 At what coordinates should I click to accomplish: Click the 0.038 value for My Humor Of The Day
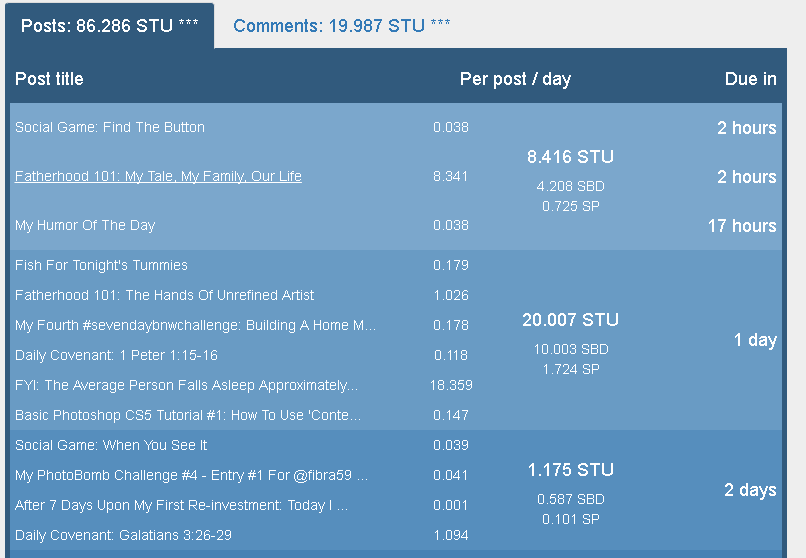[x=451, y=226]
